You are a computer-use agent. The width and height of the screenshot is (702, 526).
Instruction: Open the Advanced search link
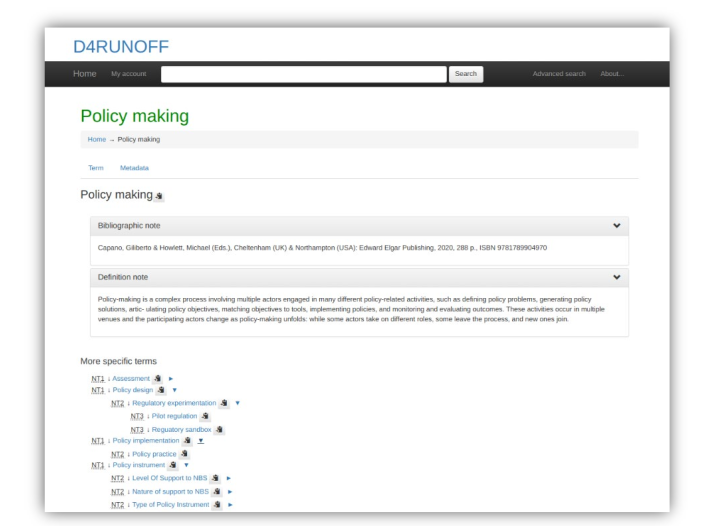tap(560, 74)
